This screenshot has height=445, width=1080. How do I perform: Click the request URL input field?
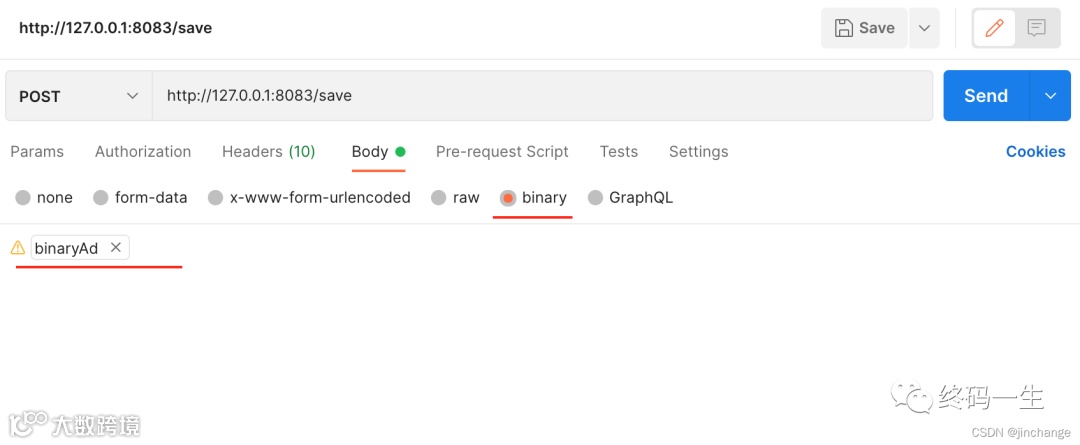(540, 96)
